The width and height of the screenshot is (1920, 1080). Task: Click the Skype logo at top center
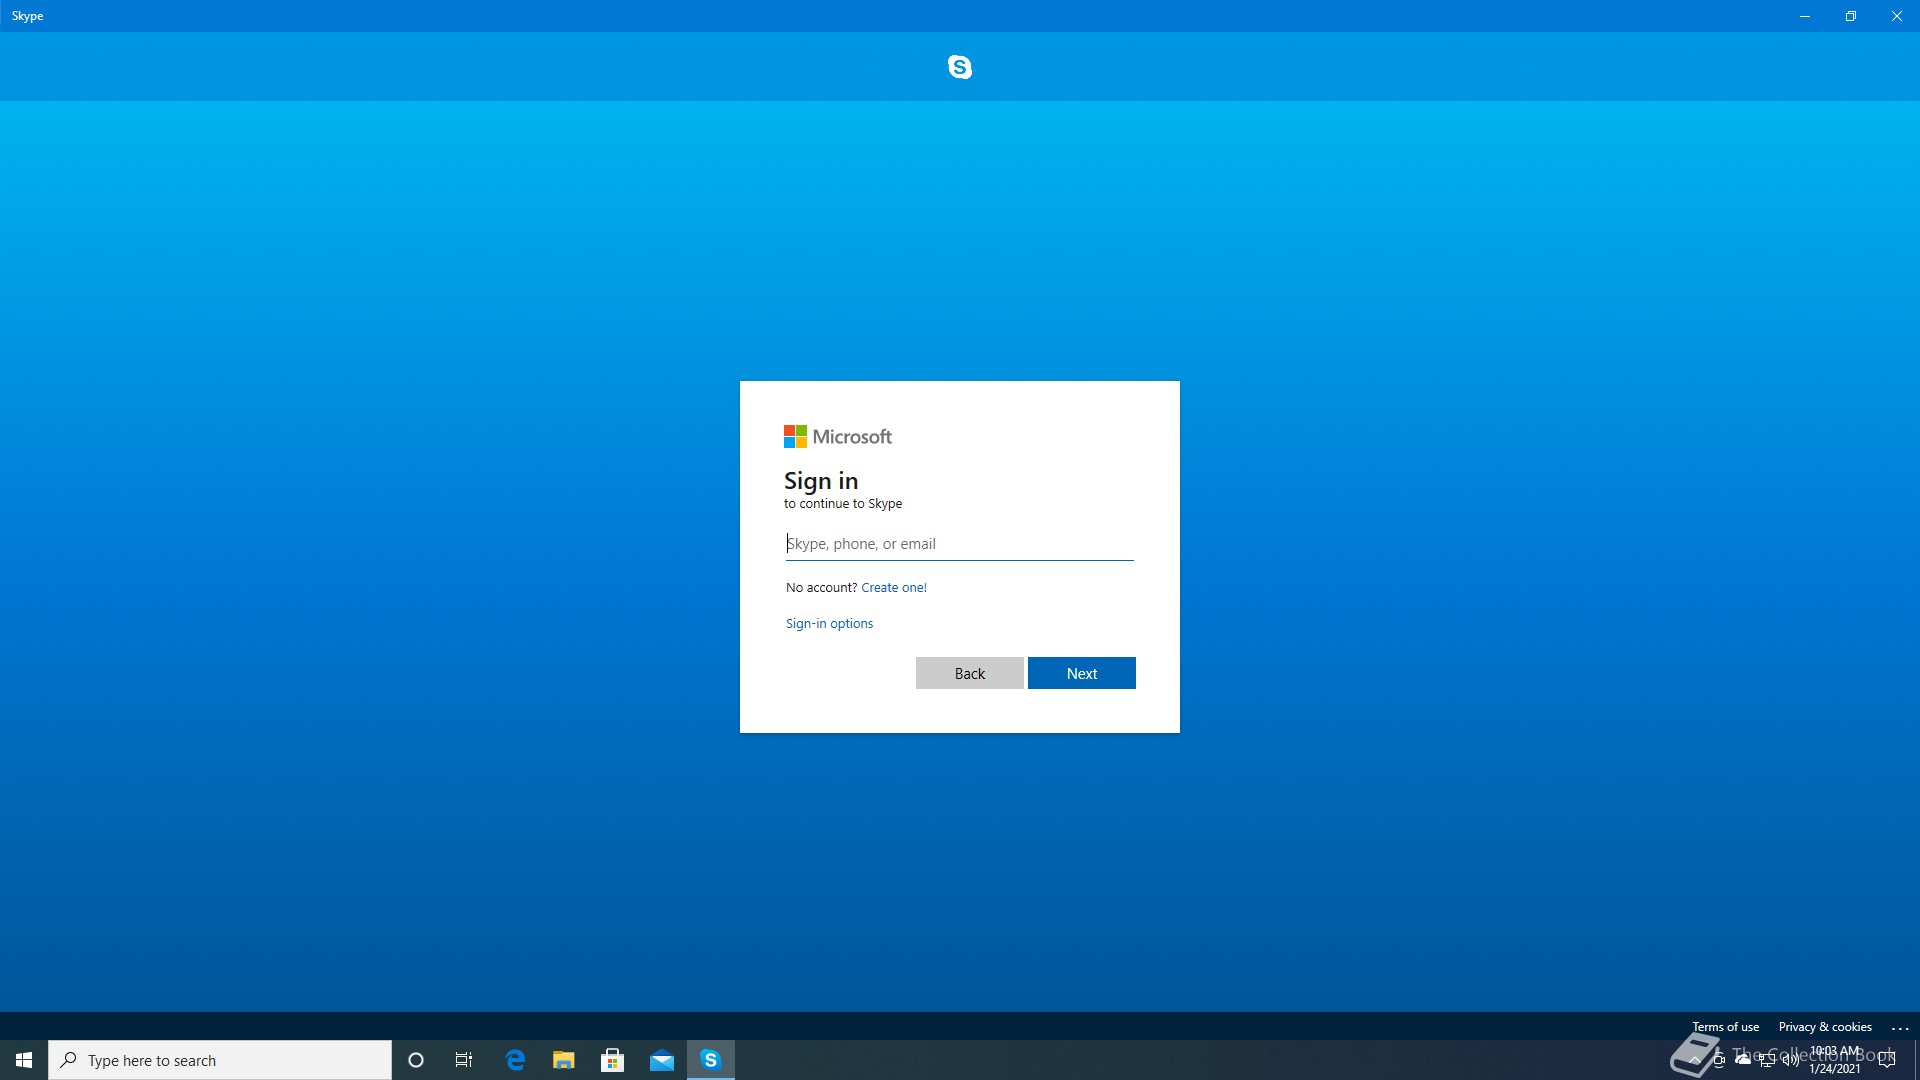click(959, 67)
